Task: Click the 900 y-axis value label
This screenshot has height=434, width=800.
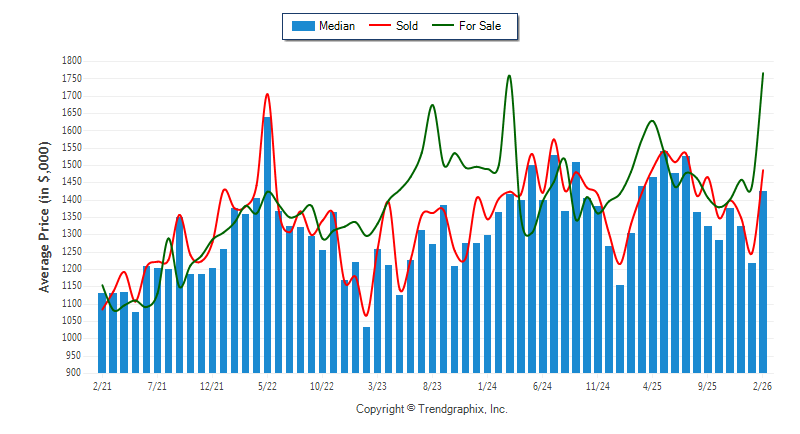Action: tap(74, 372)
